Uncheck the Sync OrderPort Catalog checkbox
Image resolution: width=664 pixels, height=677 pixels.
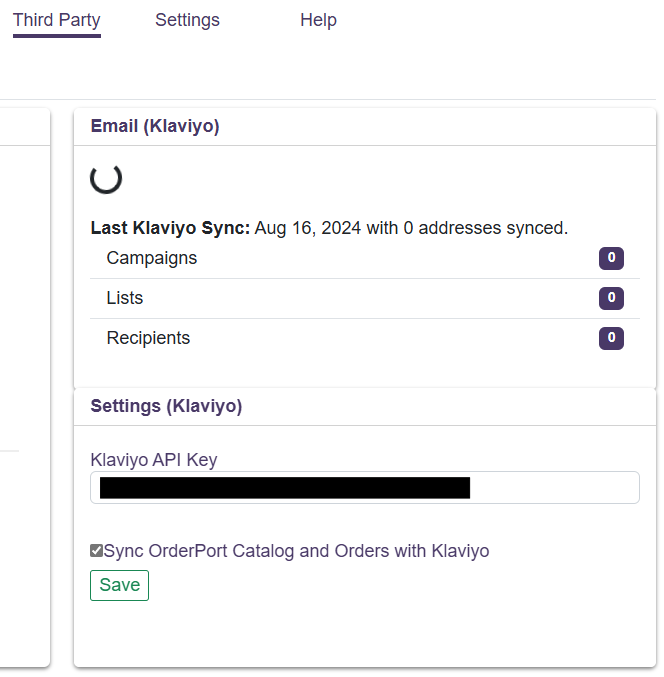(x=96, y=551)
